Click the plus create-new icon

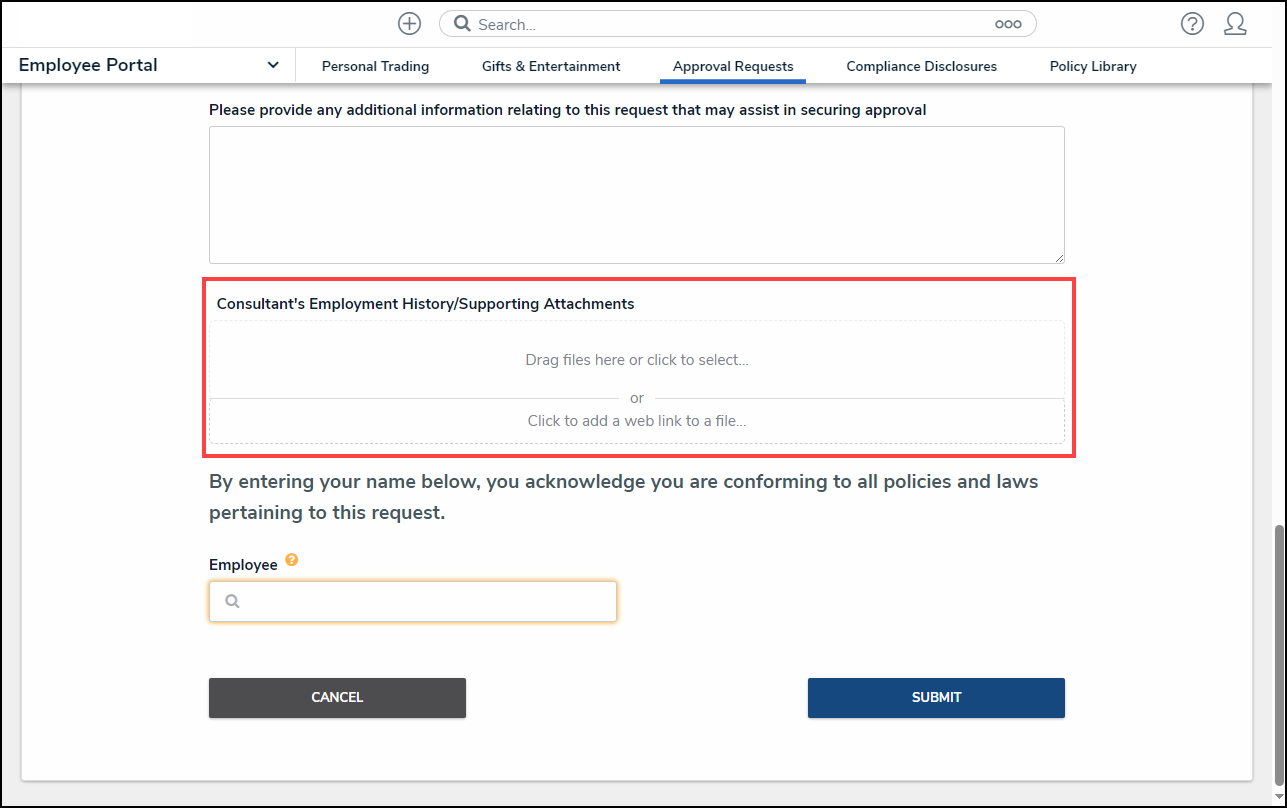pos(409,24)
